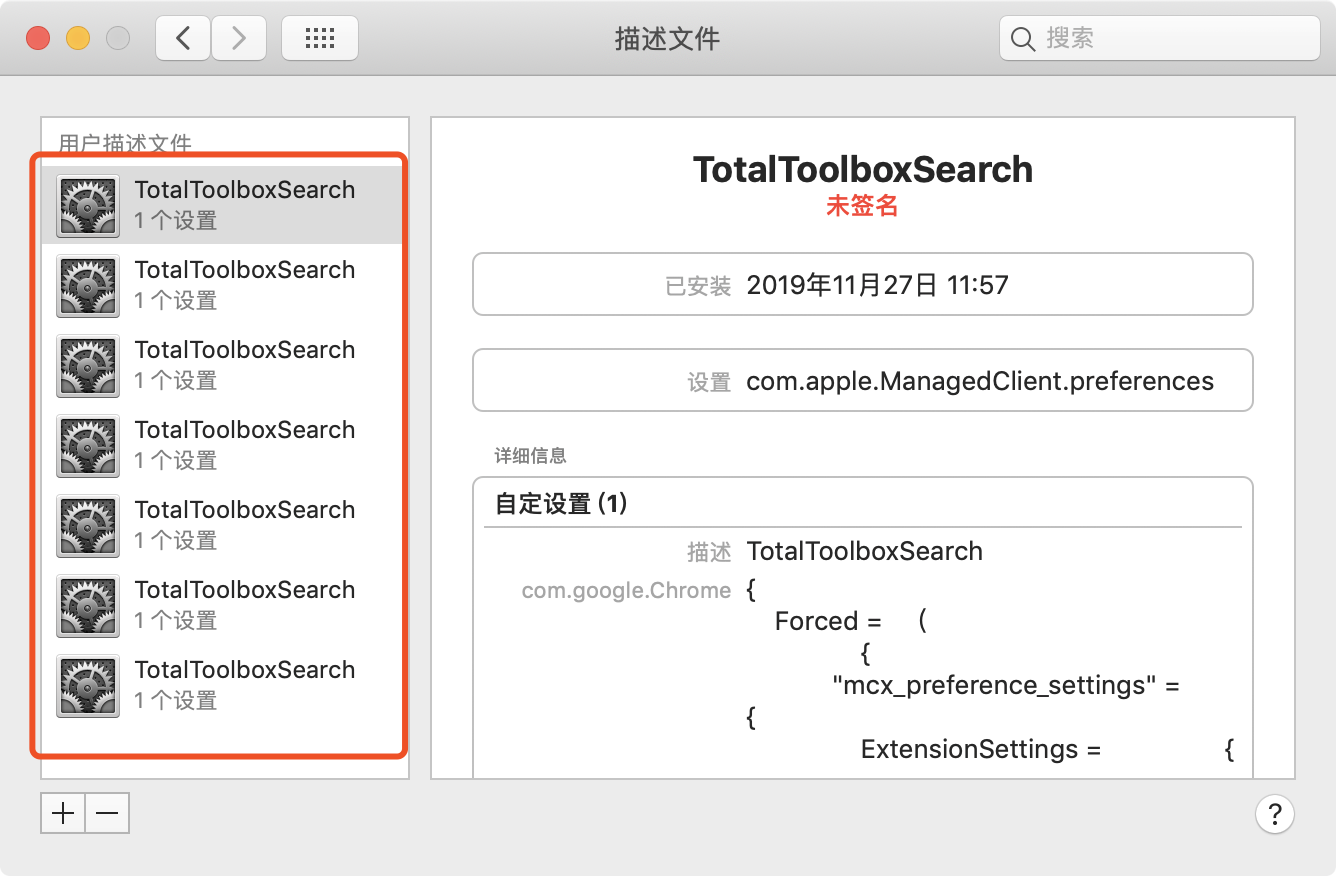
Task: Click the bold TotalToolboxSearch heading in the detail pane
Action: [863, 170]
